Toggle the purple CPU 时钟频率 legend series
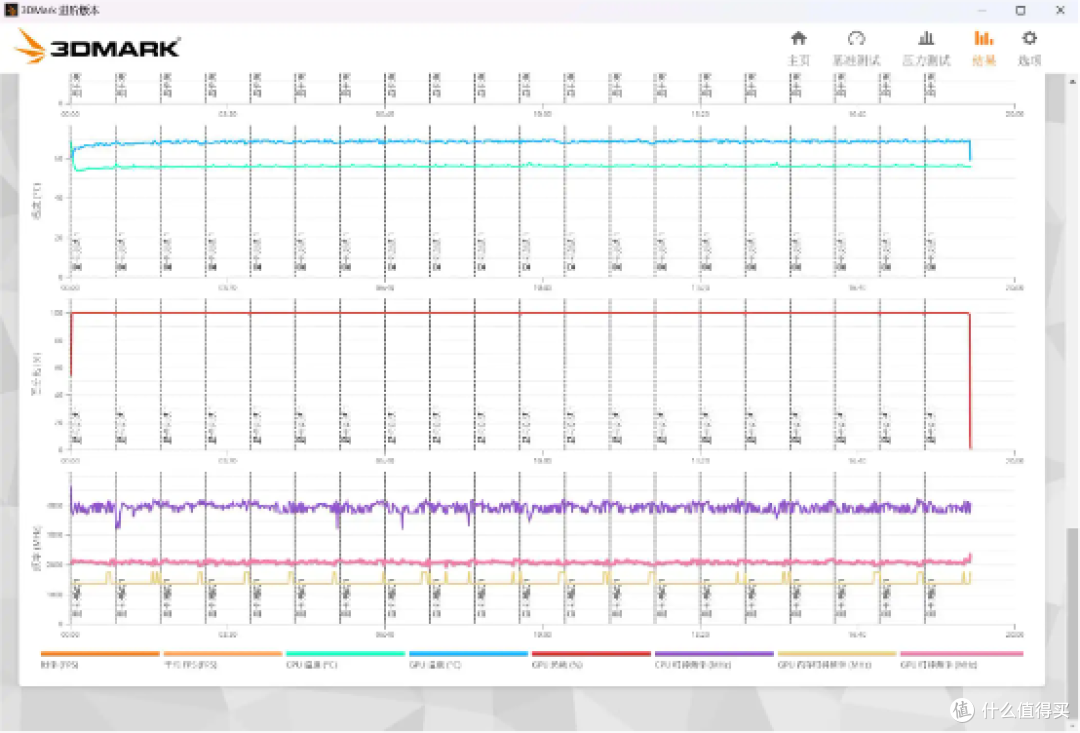 click(x=714, y=659)
